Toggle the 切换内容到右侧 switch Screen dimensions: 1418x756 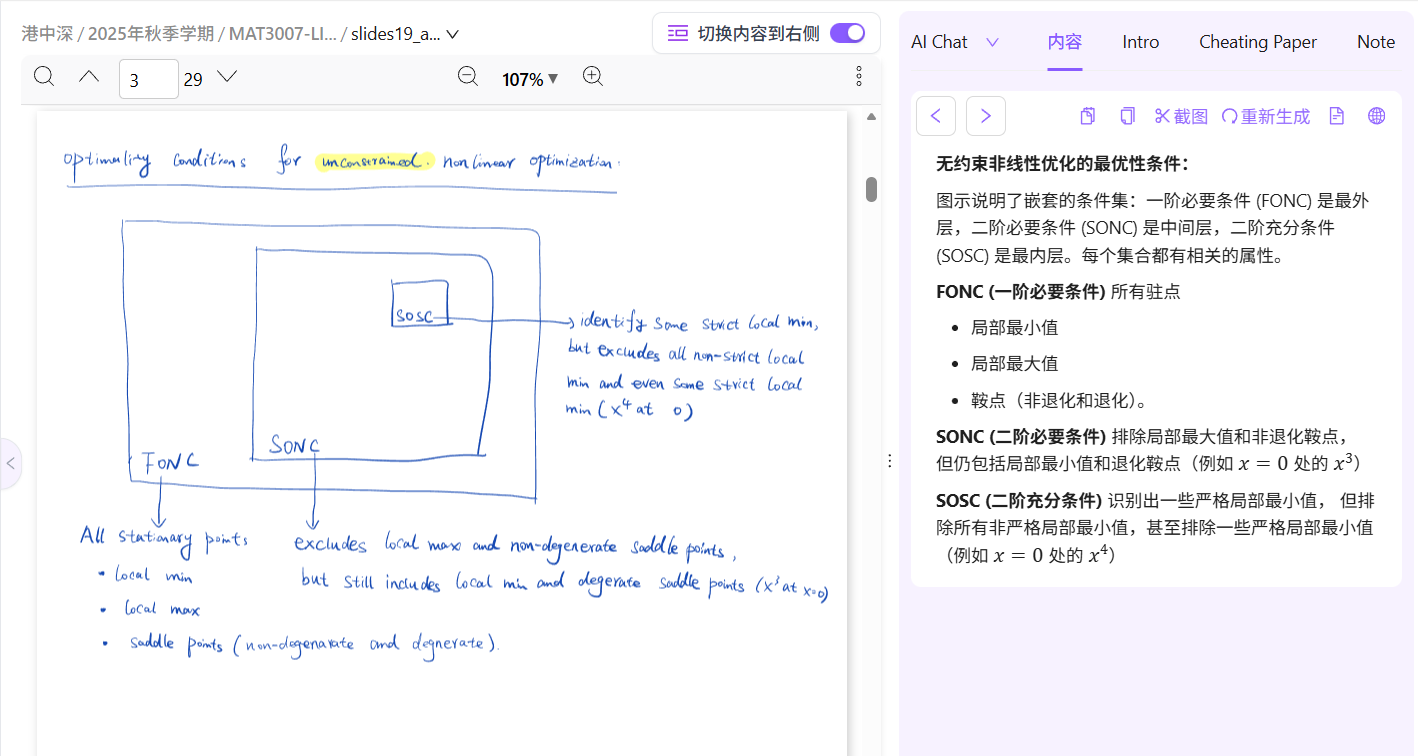point(847,33)
